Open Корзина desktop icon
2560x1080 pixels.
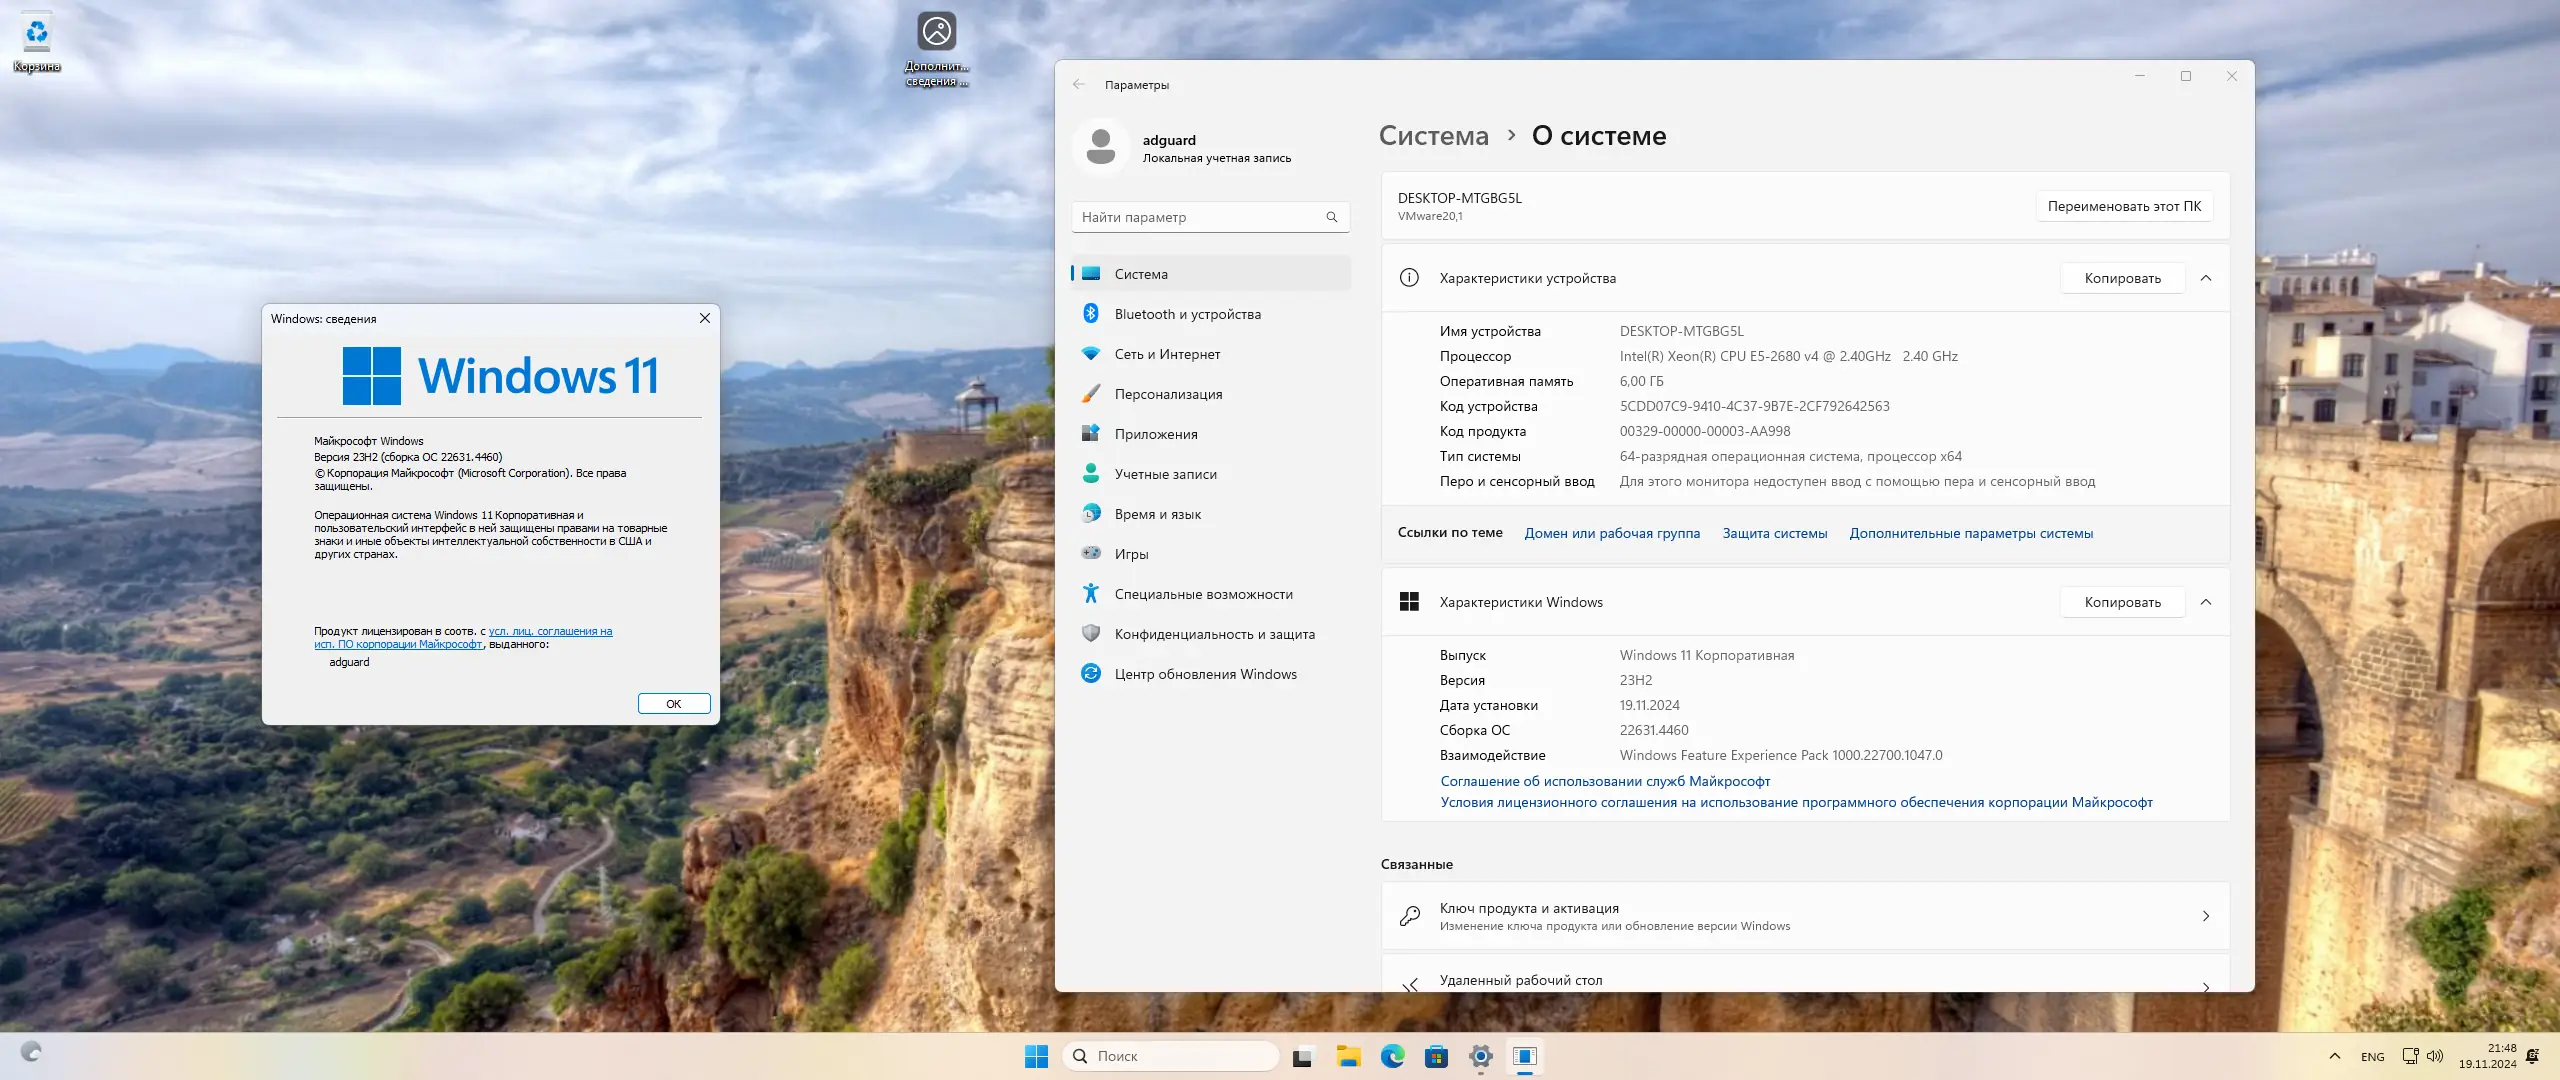point(37,40)
